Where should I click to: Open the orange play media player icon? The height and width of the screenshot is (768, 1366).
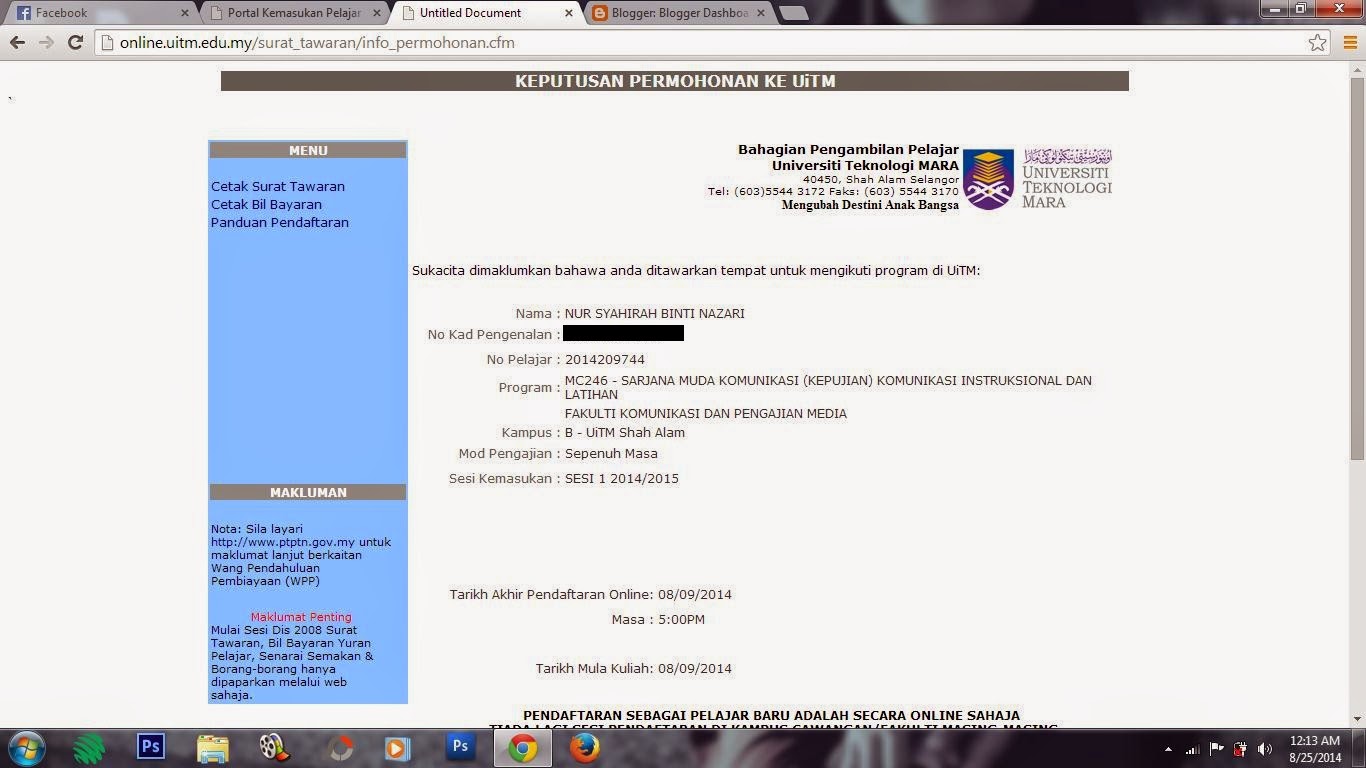(x=398, y=748)
